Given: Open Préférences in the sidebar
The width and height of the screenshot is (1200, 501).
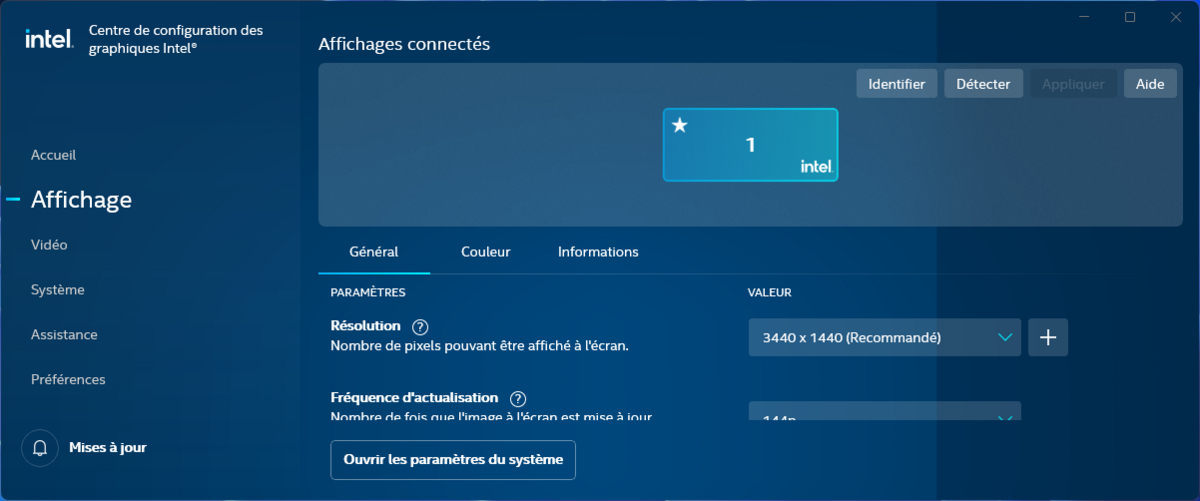Looking at the screenshot, I should coord(68,380).
